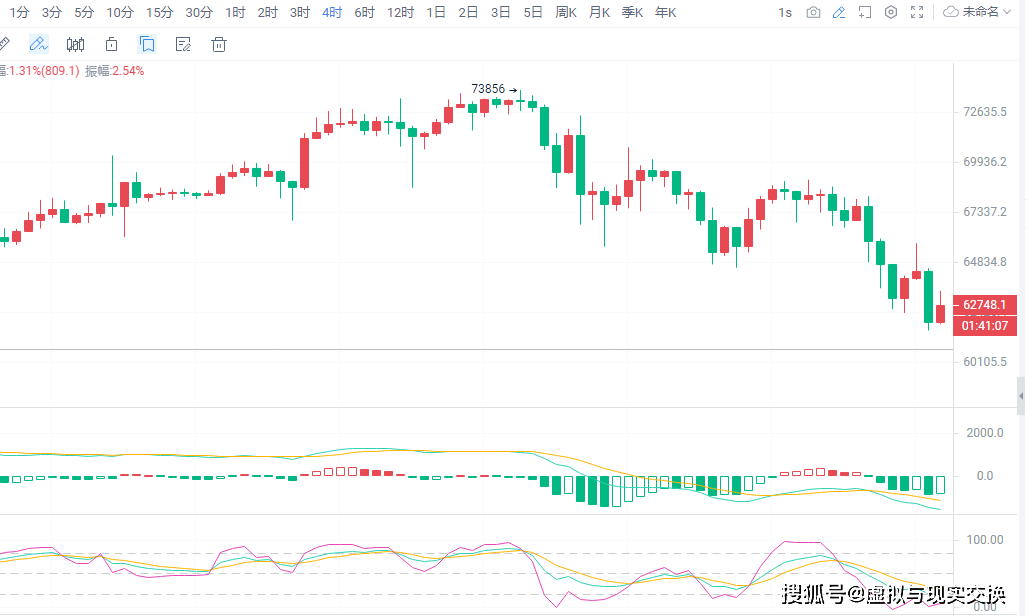This screenshot has width=1028, height=616.
Task: Select the 年K period button
Action: 665,13
